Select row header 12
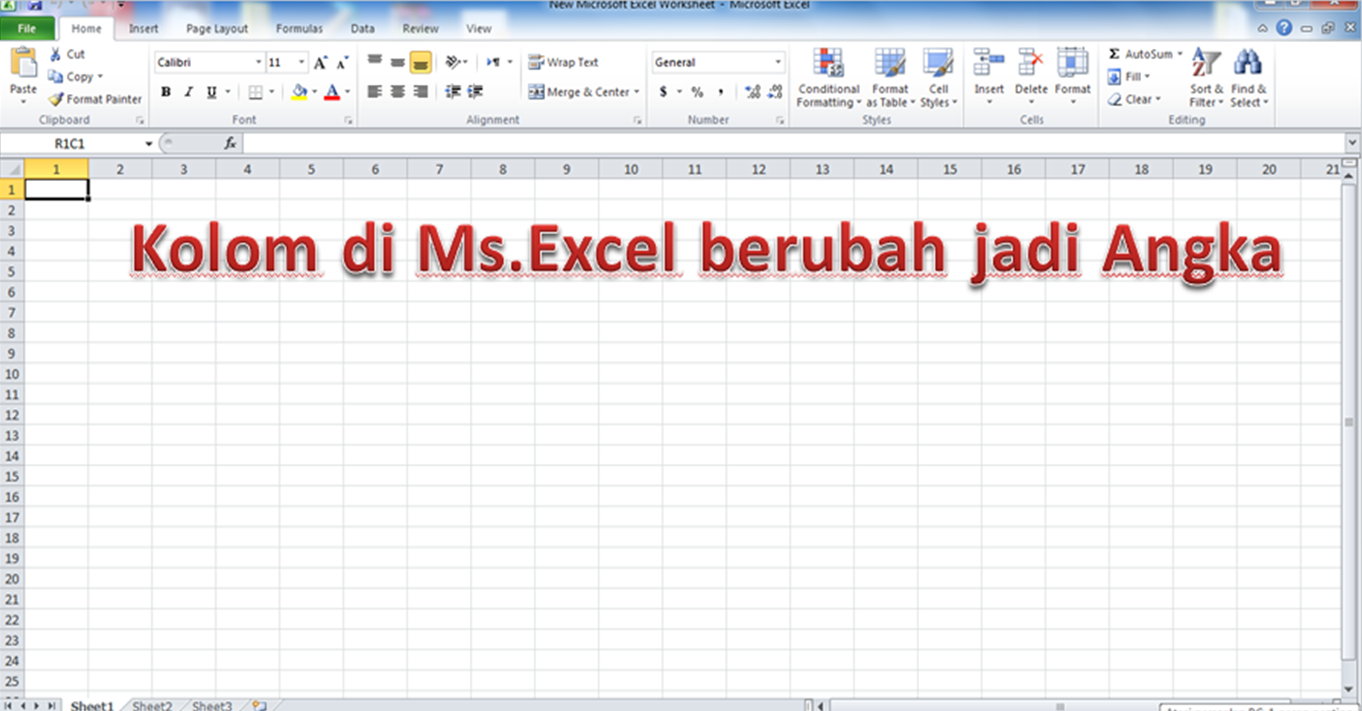This screenshot has height=711, width=1362. 12,415
